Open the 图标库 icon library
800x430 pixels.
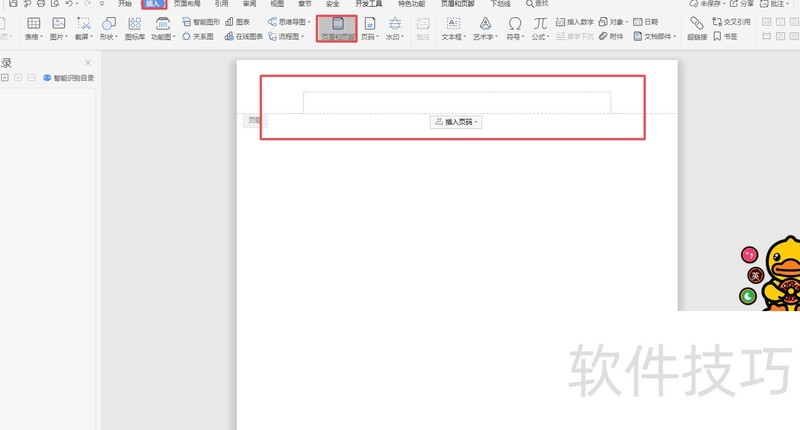point(135,29)
